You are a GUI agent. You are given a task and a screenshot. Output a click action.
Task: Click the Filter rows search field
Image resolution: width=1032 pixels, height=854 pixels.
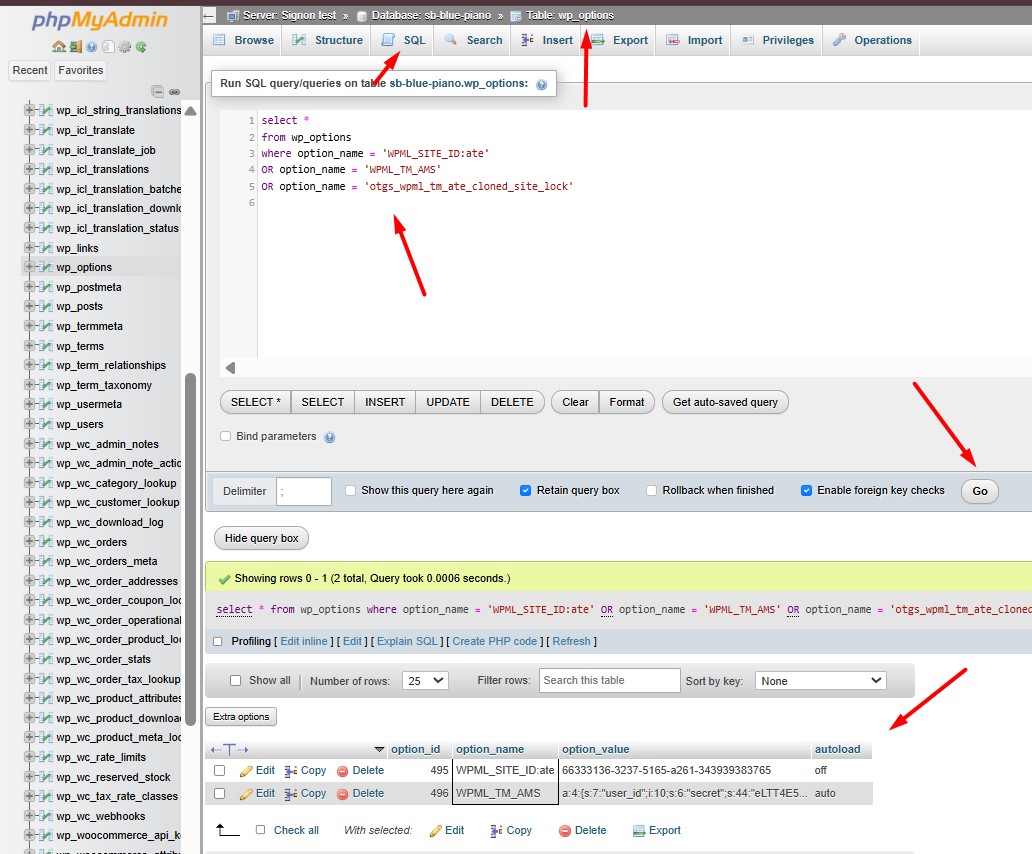coord(609,680)
